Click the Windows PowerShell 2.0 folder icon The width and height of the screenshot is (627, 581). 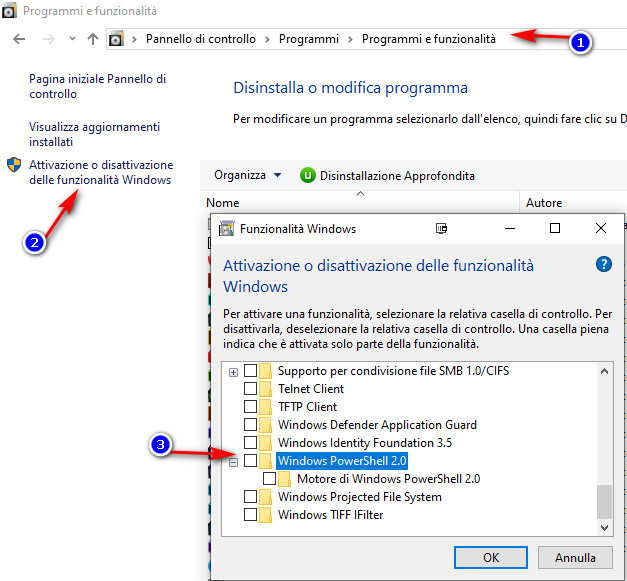pyautogui.click(x=265, y=461)
